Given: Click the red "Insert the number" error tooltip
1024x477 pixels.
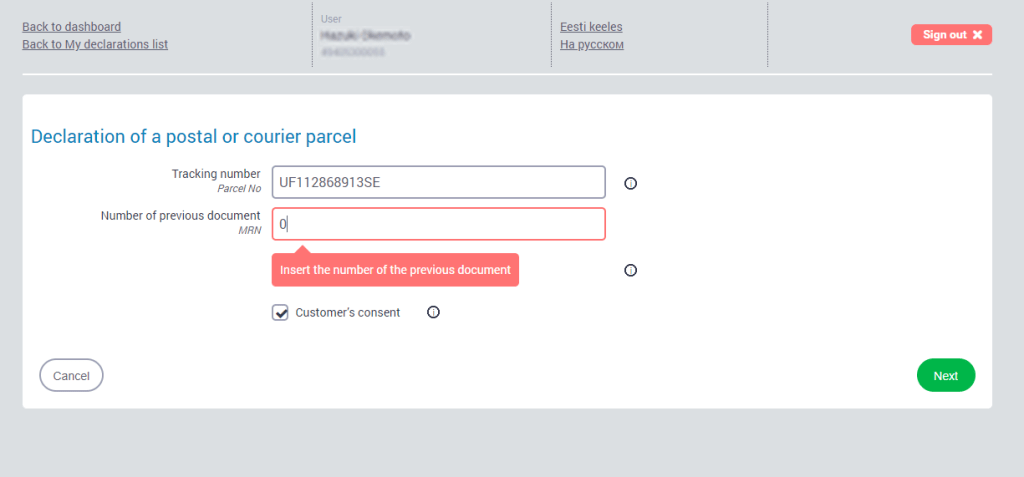Looking at the screenshot, I should click(x=395, y=270).
